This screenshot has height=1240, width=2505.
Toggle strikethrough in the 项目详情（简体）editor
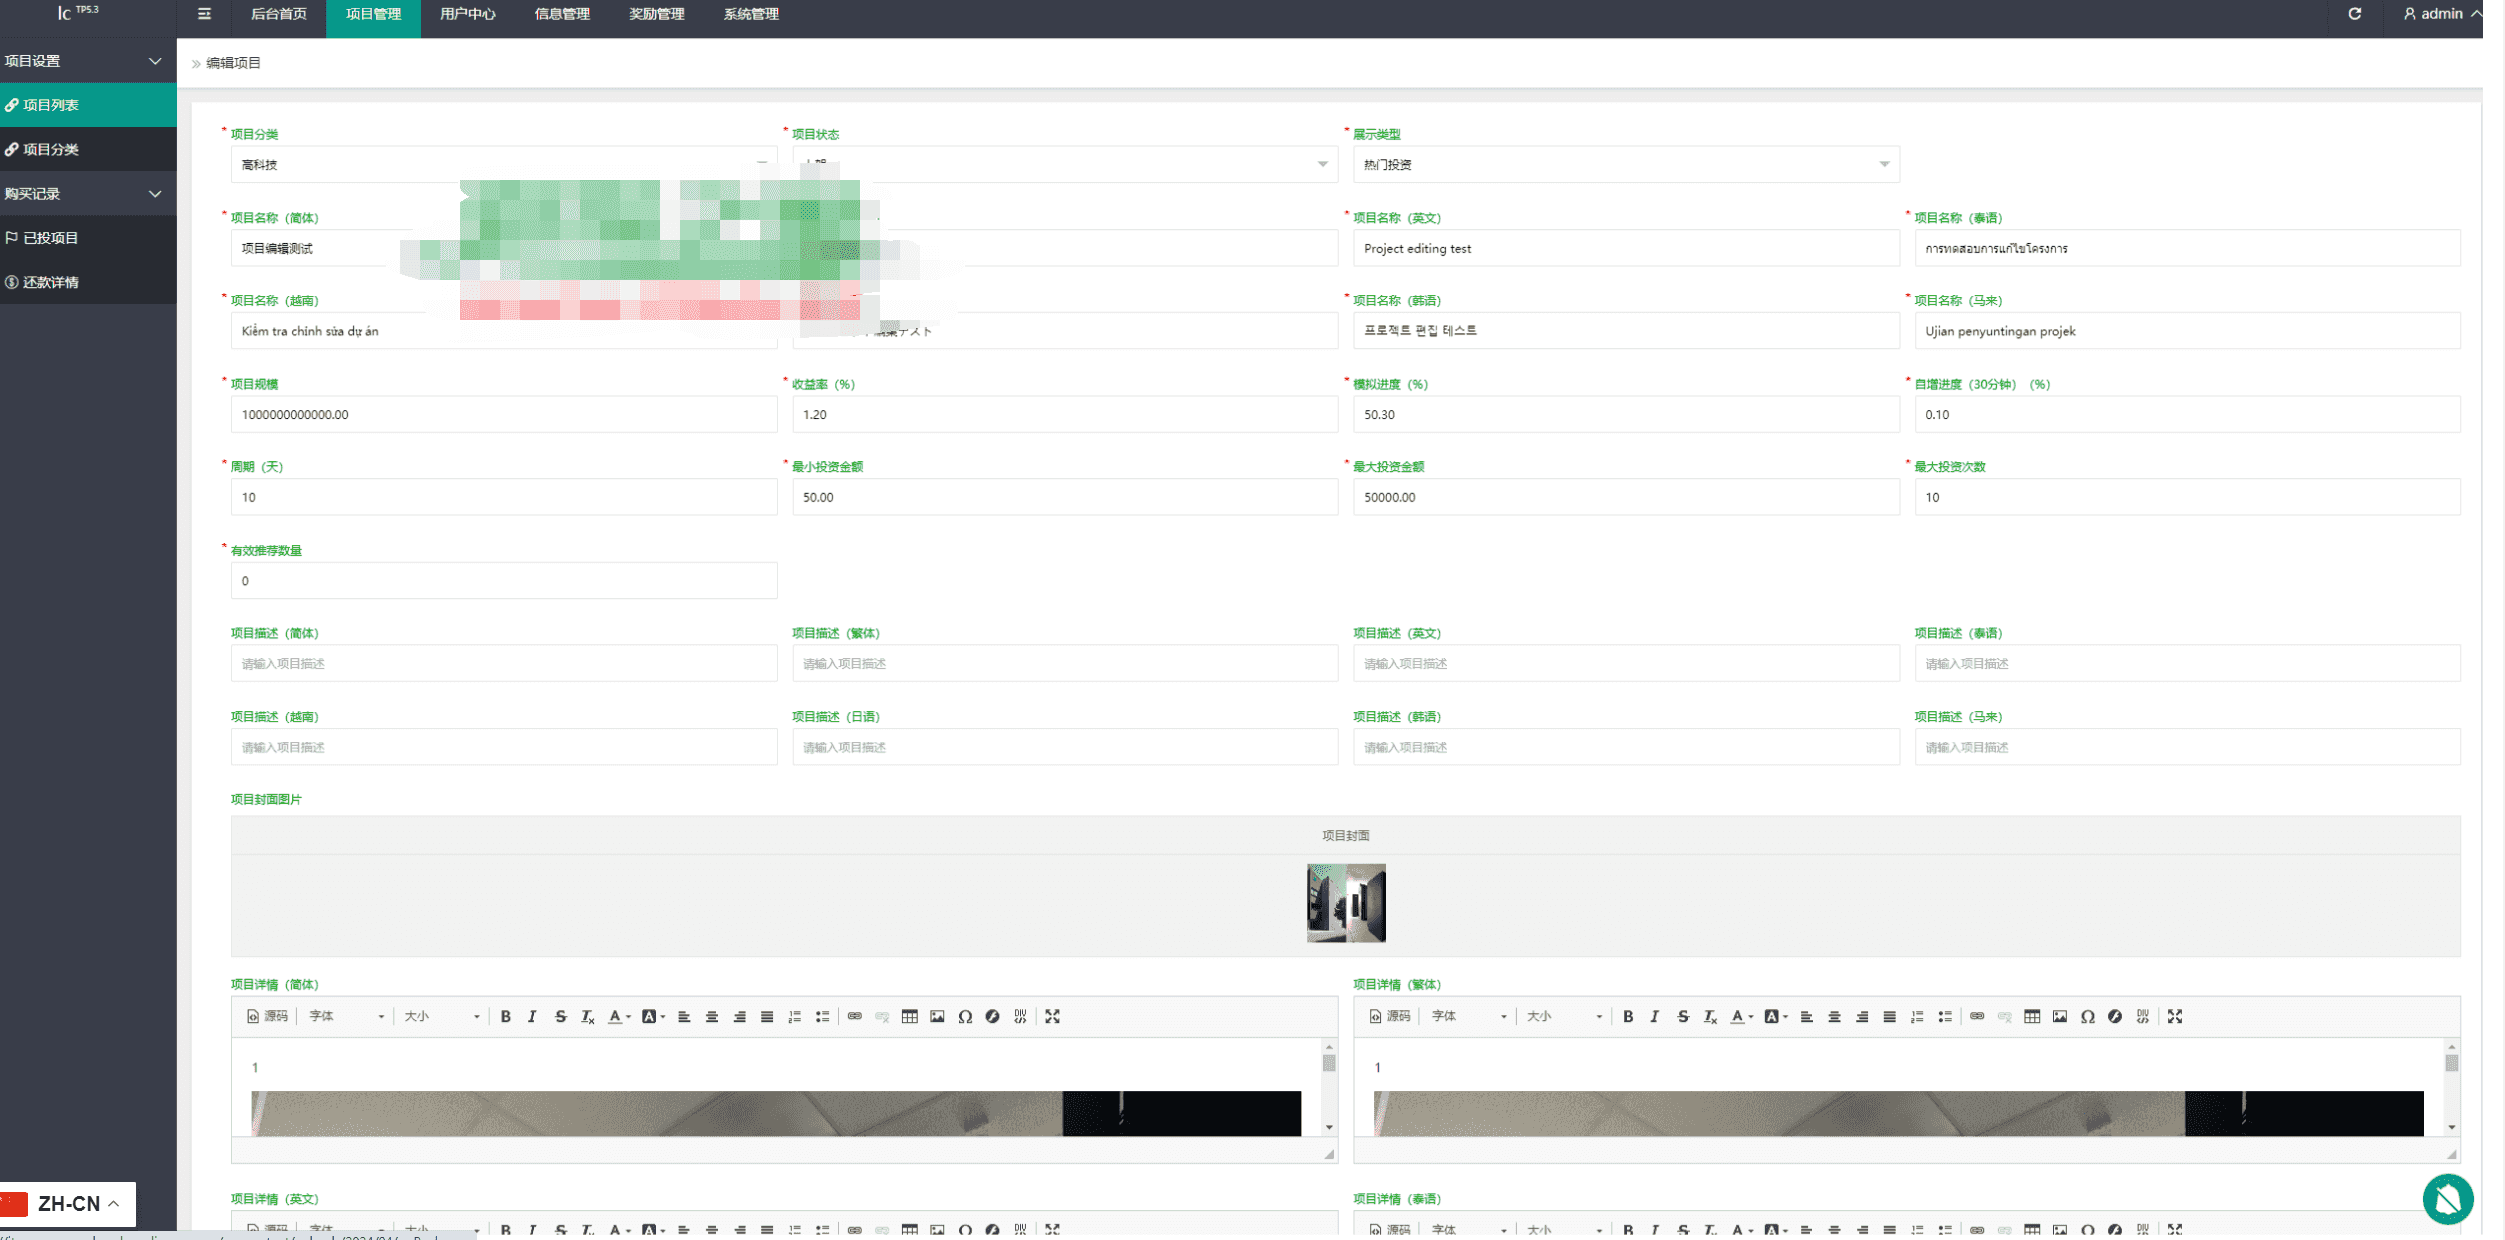[561, 1016]
